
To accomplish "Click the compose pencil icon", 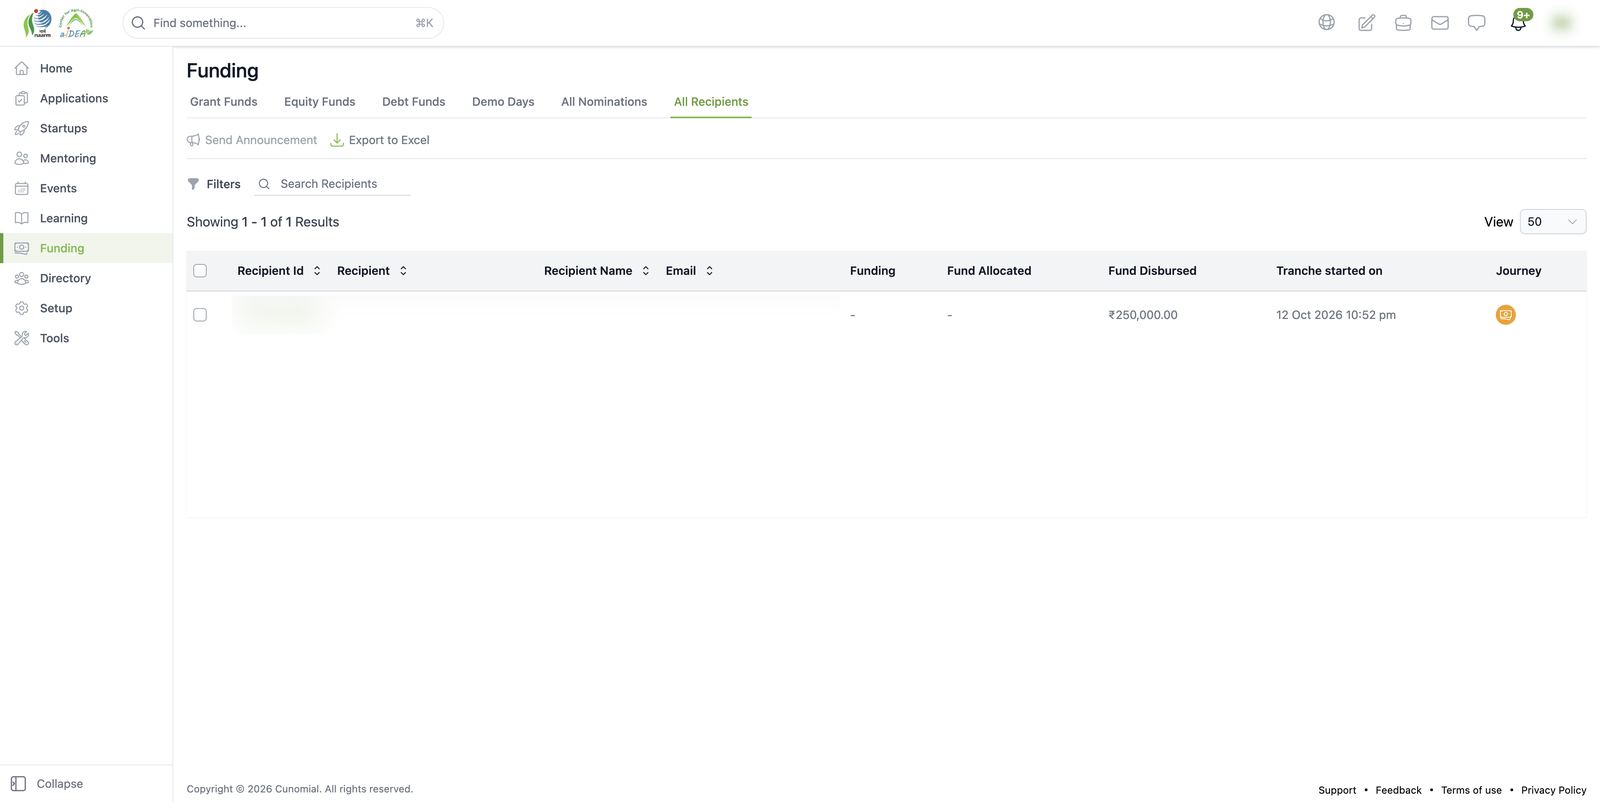I will coord(1366,22).
